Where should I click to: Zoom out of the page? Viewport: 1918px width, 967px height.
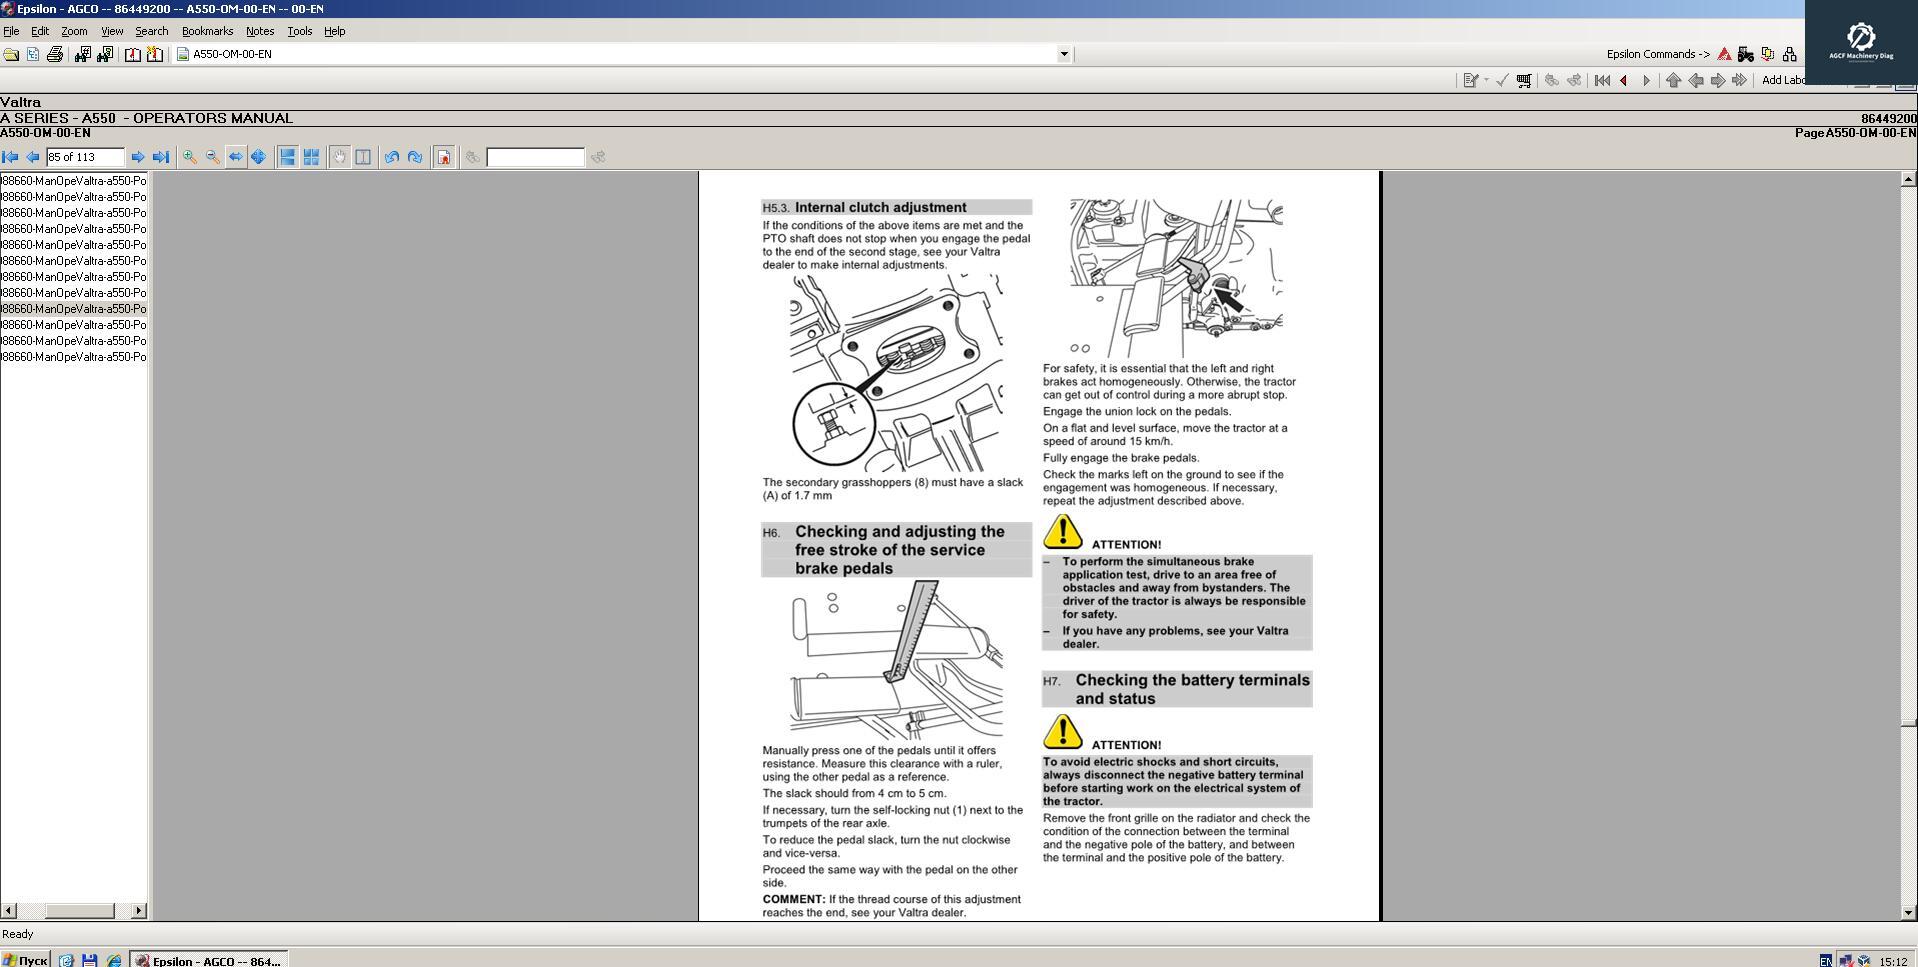[x=211, y=157]
